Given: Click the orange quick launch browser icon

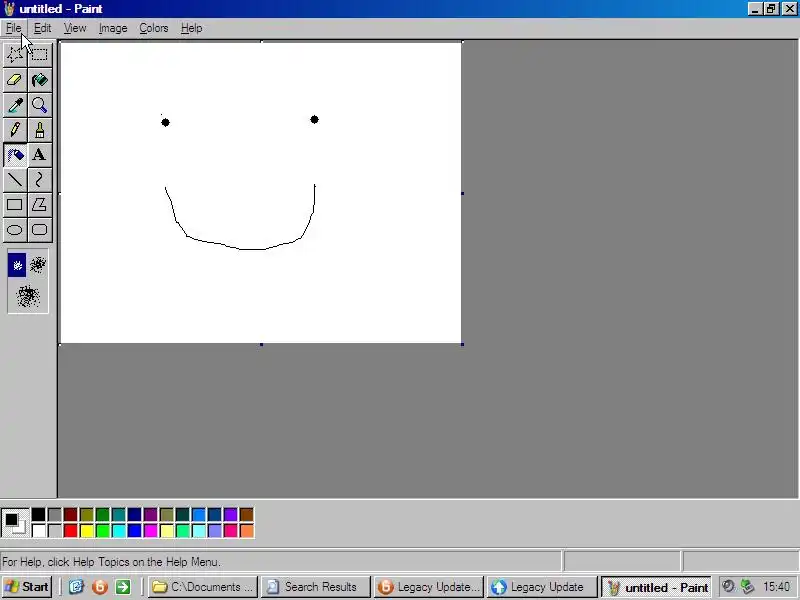Looking at the screenshot, I should (x=99, y=587).
